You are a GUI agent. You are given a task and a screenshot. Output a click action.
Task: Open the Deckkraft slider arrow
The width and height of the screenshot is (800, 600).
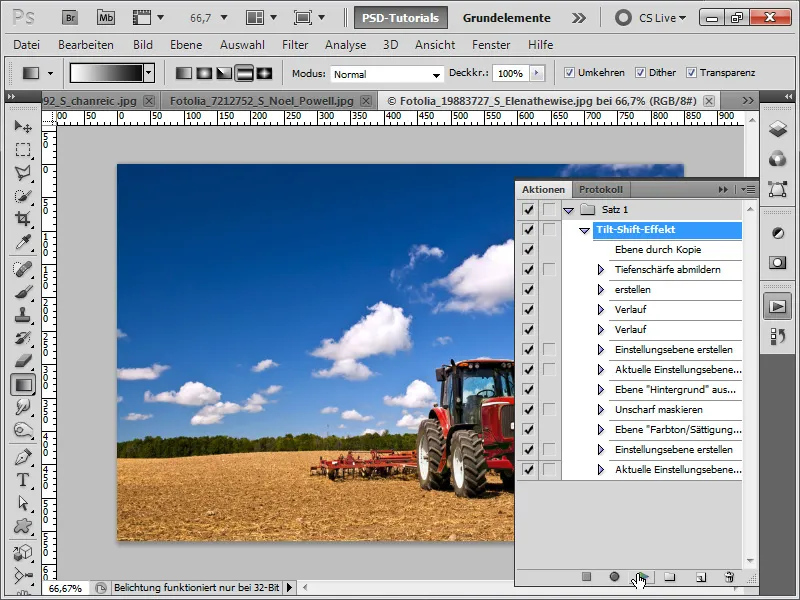tap(536, 73)
